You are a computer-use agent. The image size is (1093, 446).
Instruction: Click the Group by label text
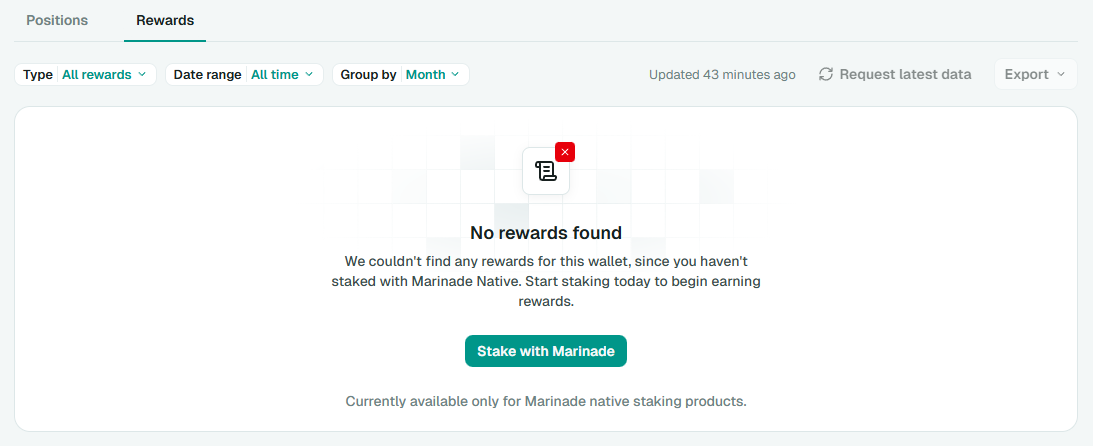(x=368, y=74)
